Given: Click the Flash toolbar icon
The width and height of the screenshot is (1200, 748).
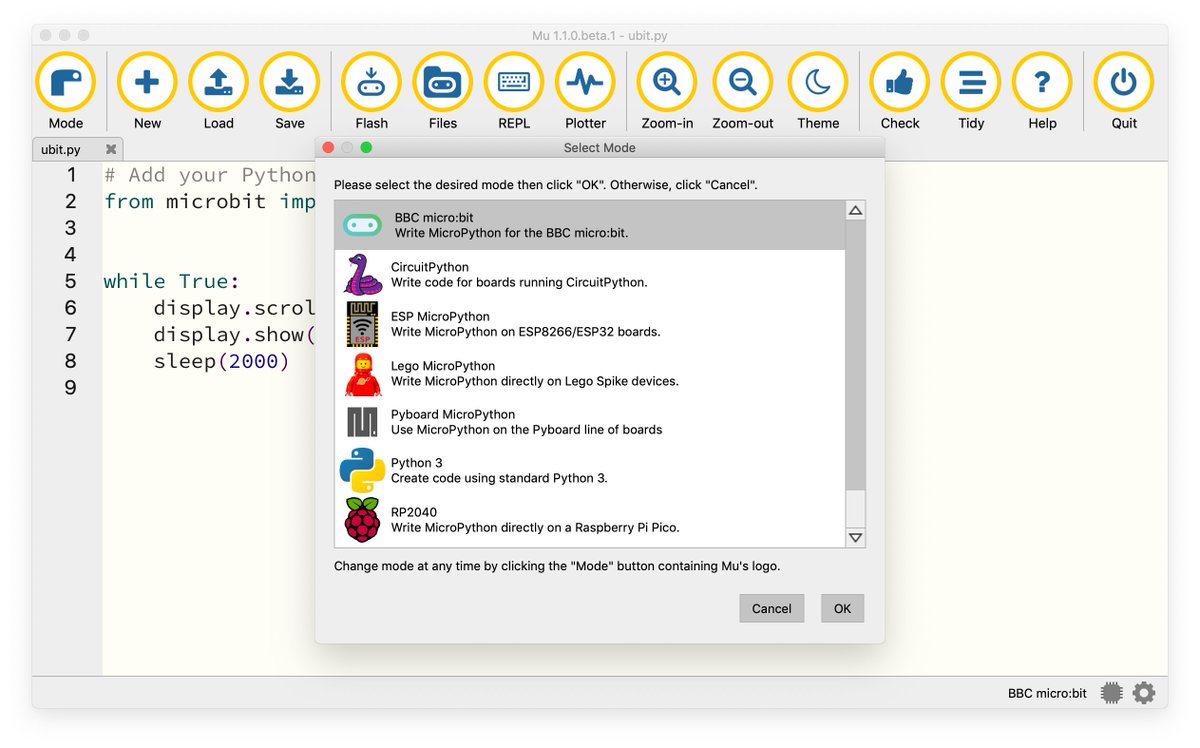Looking at the screenshot, I should coord(370,81).
